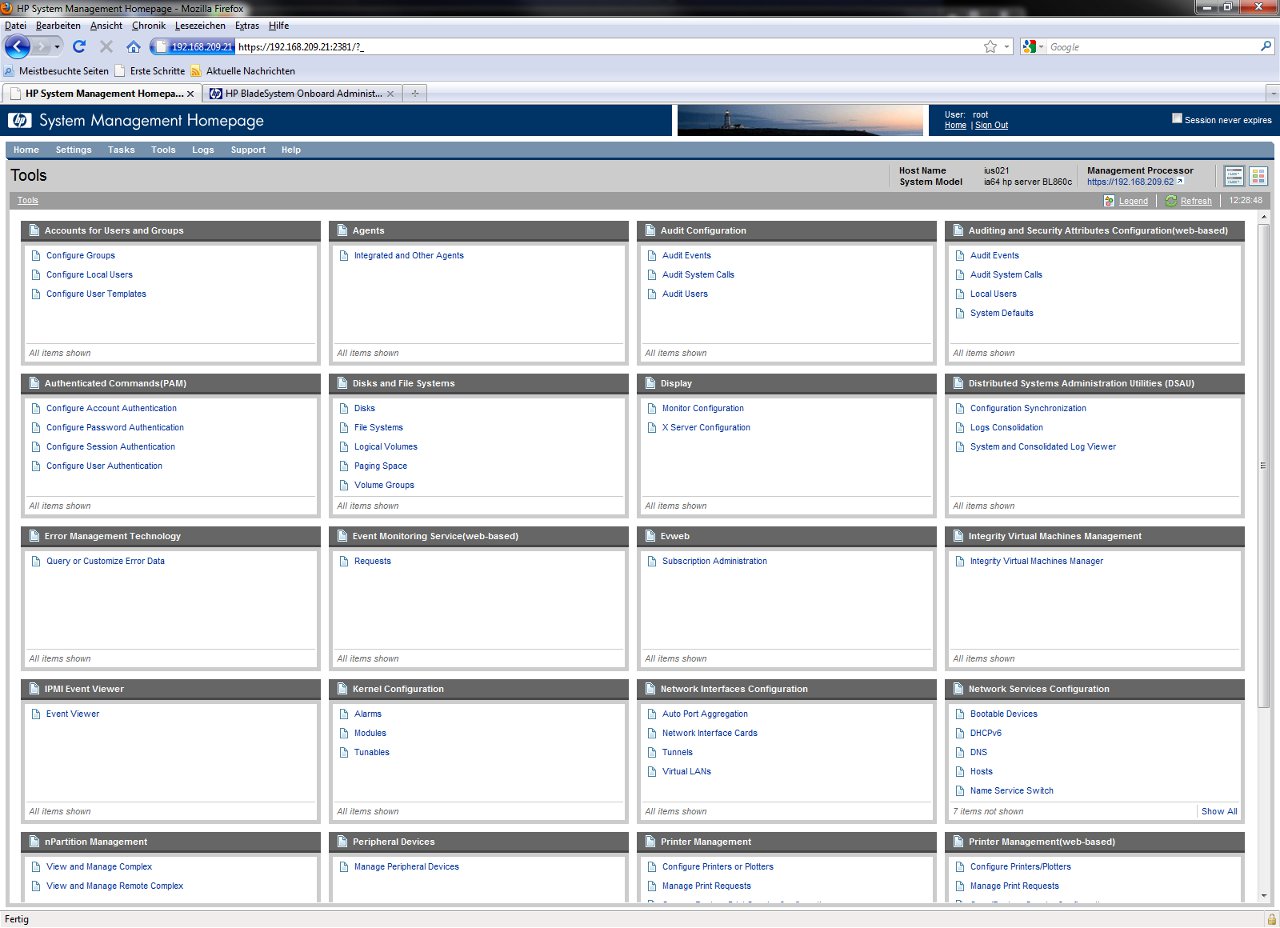The height and width of the screenshot is (928, 1280).
Task: Open the Lesezeichen menu
Action: 200,25
